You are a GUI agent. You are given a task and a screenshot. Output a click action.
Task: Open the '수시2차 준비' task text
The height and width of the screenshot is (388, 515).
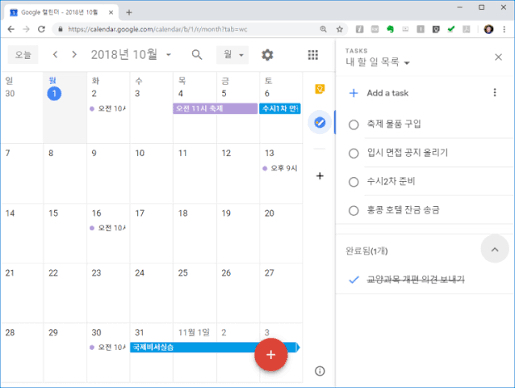[391, 181]
